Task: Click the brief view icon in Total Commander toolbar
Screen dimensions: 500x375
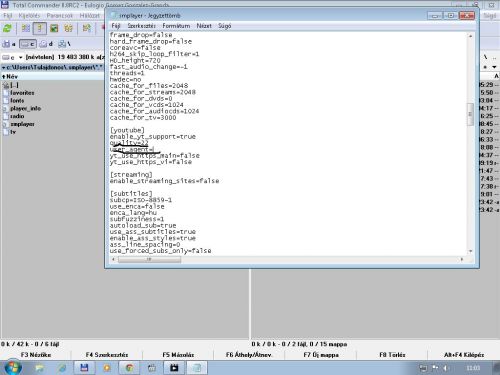Action: pyautogui.click(x=26, y=28)
